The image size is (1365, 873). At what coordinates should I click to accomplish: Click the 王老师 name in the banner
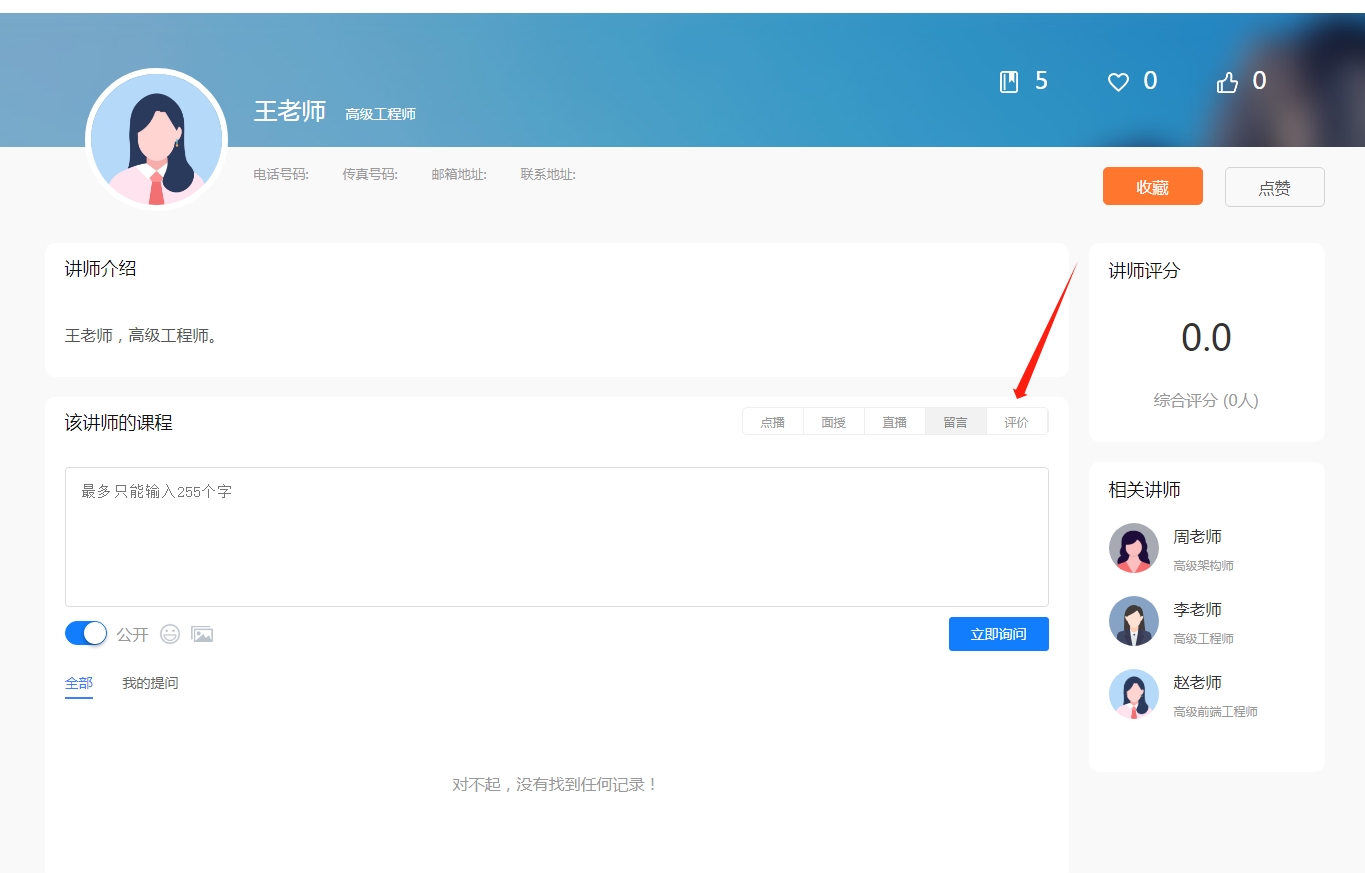pyautogui.click(x=290, y=111)
